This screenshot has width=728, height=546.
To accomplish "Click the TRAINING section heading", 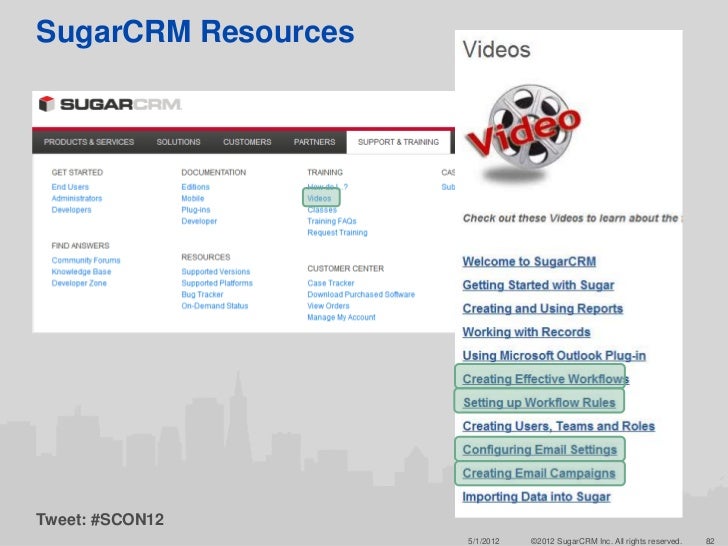I will point(325,172).
